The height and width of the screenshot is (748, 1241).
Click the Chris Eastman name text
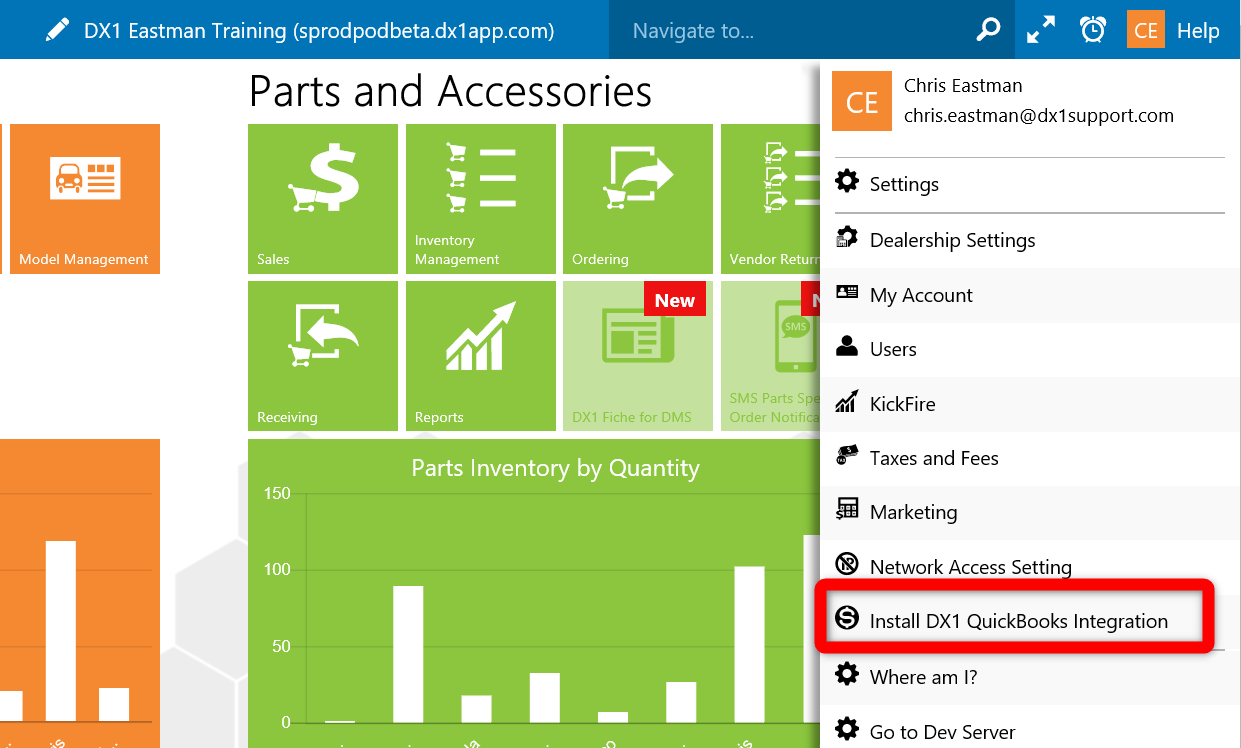click(963, 86)
